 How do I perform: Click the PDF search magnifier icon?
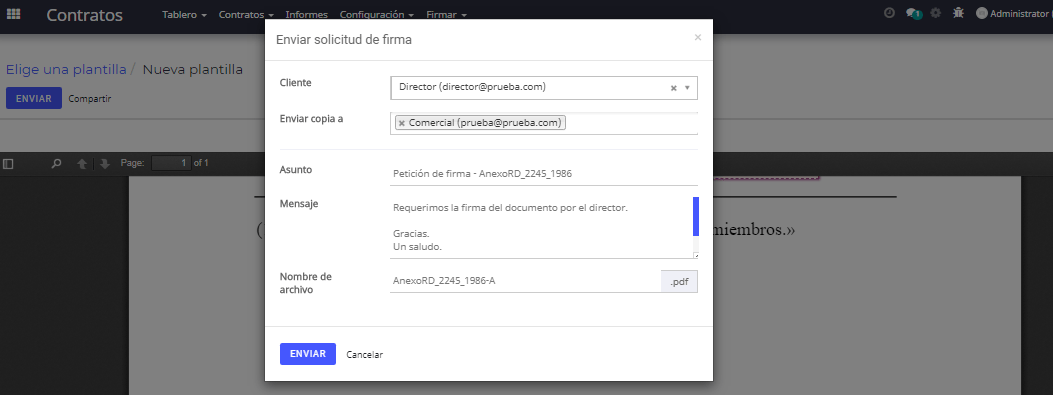(57, 163)
